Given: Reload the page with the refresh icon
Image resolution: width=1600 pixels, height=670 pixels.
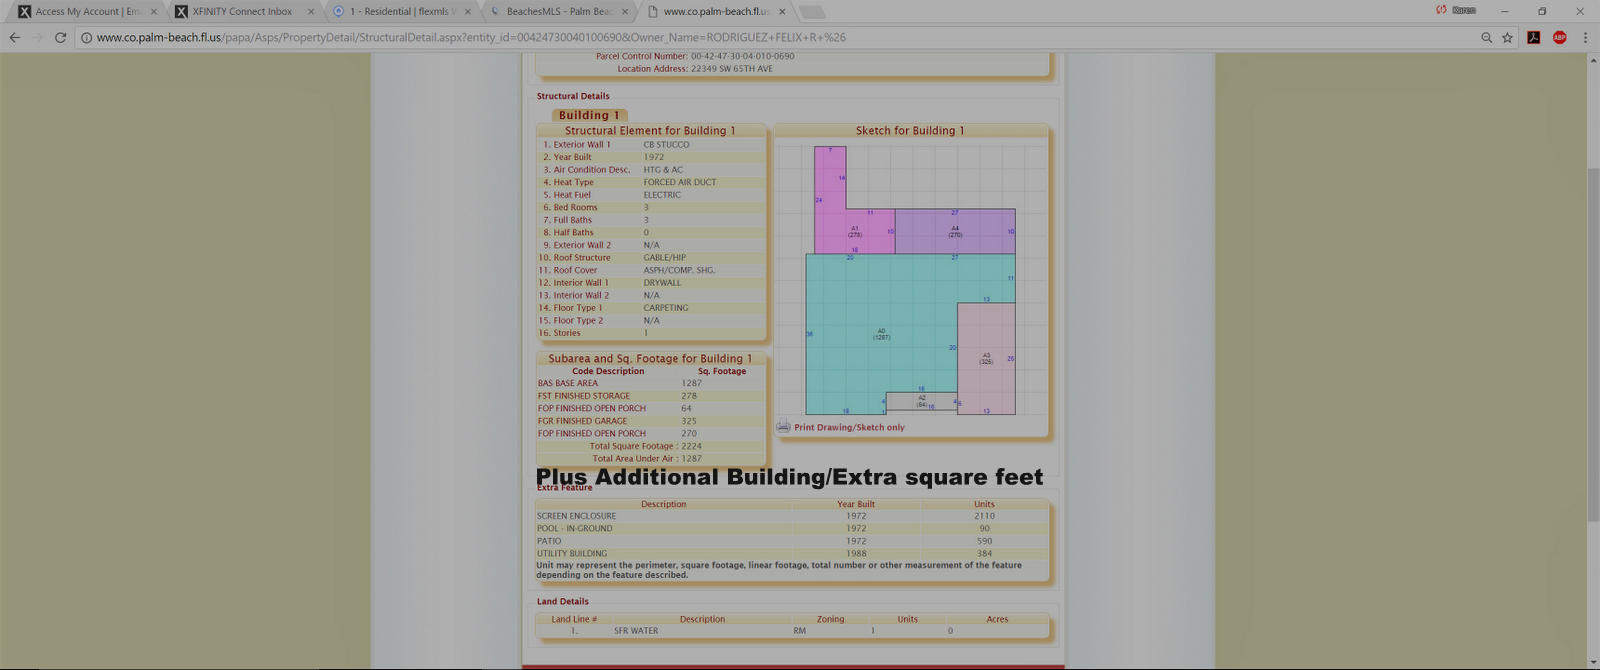Looking at the screenshot, I should click(60, 38).
